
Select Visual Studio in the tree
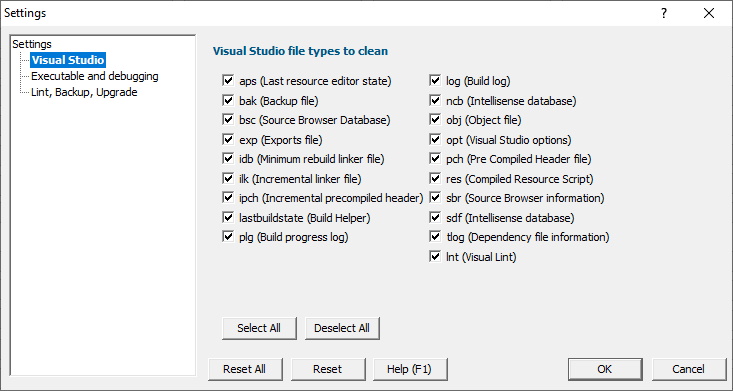pos(68,60)
